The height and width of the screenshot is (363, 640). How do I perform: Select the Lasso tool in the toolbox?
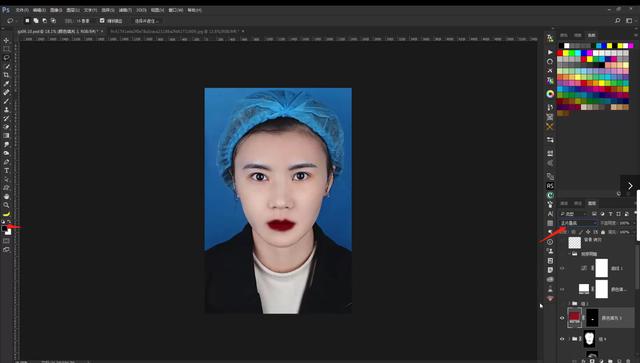[6, 58]
